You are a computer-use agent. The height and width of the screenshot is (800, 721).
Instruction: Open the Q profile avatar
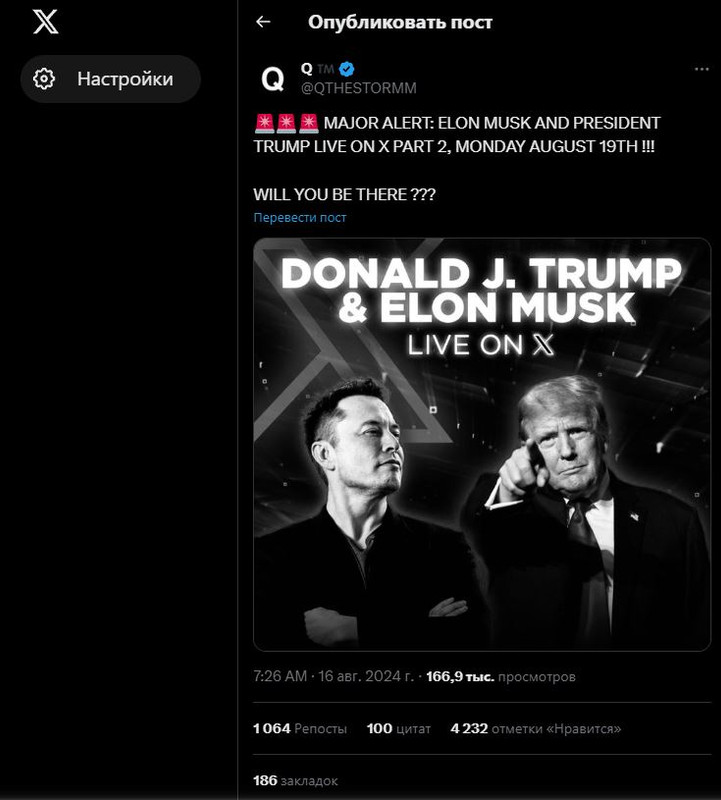[272, 80]
